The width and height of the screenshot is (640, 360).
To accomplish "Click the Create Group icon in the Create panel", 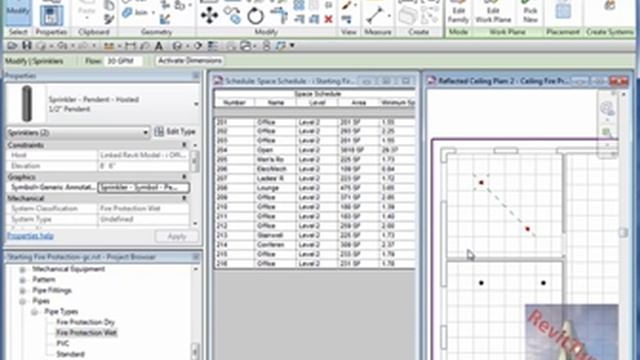I will pyautogui.click(x=407, y=16).
